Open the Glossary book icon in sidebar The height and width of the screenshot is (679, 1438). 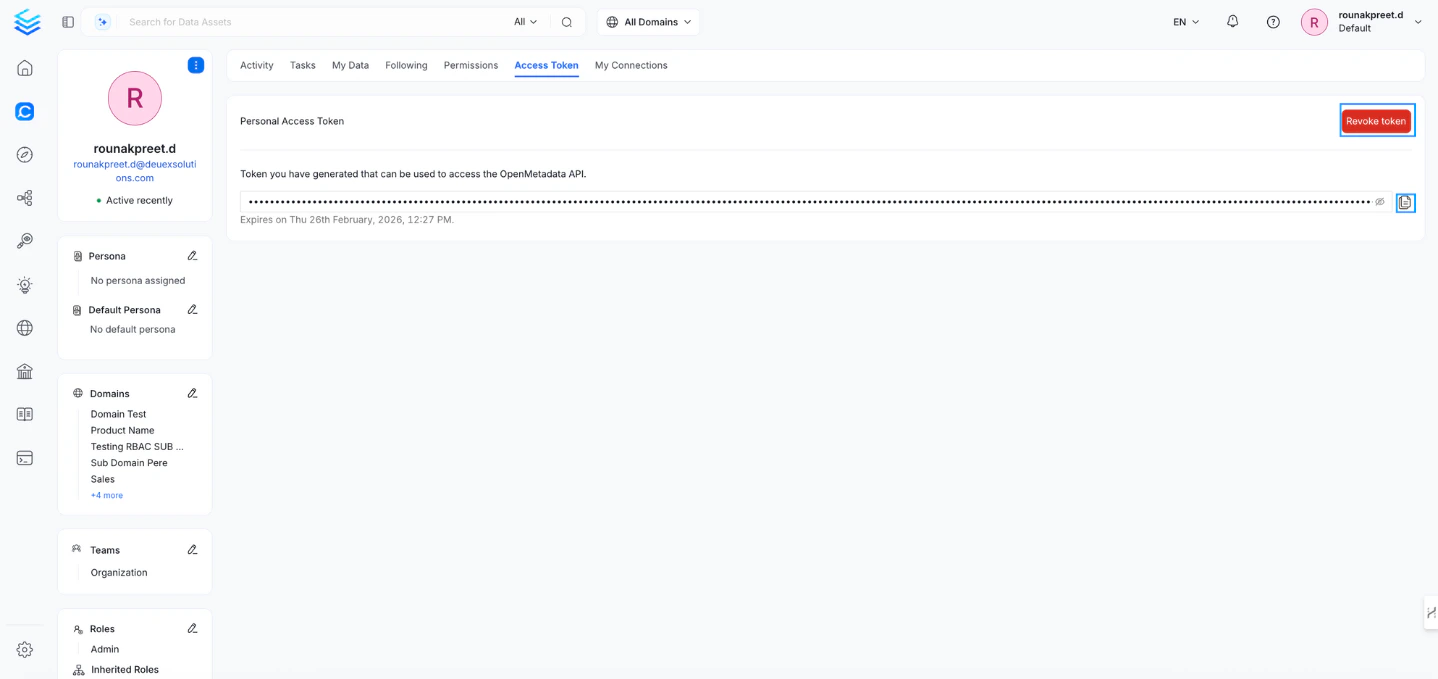click(x=25, y=414)
